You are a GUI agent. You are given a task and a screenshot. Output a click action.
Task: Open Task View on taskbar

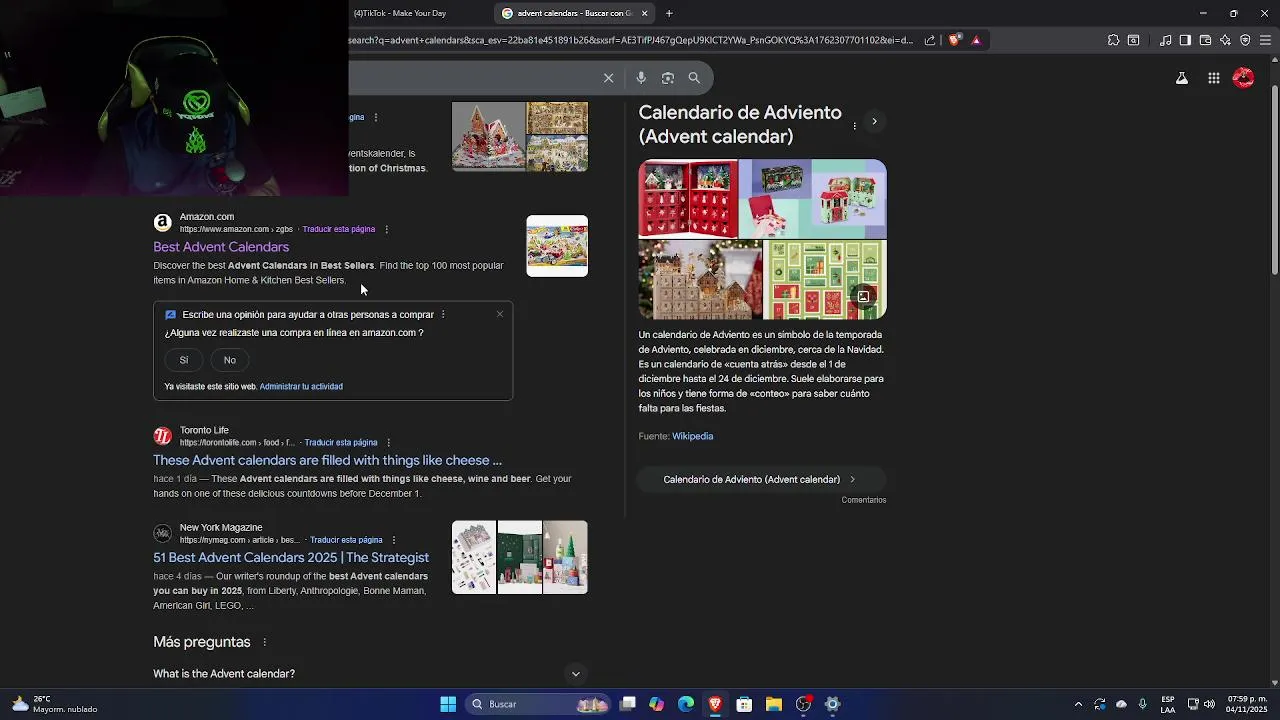[x=628, y=704]
